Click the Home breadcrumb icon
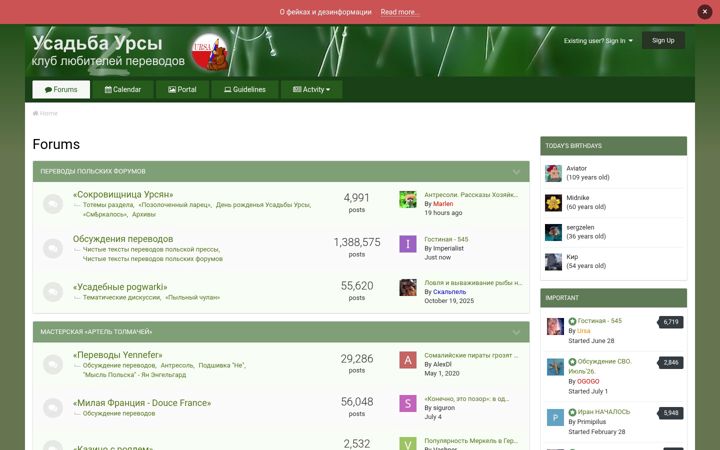Viewport: 720px width, 450px height. [x=35, y=113]
